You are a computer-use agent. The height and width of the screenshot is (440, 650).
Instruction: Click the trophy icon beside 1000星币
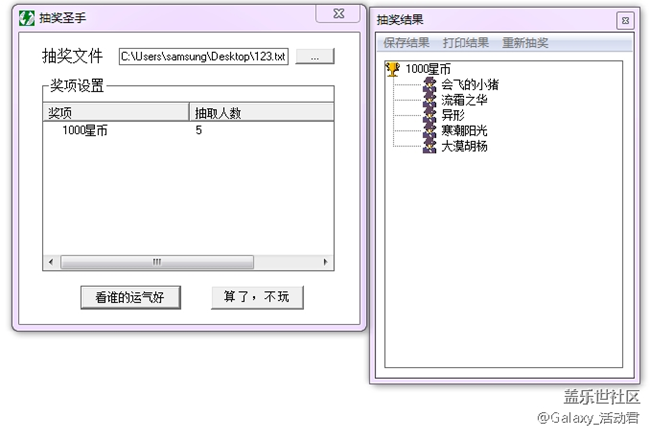click(x=393, y=69)
